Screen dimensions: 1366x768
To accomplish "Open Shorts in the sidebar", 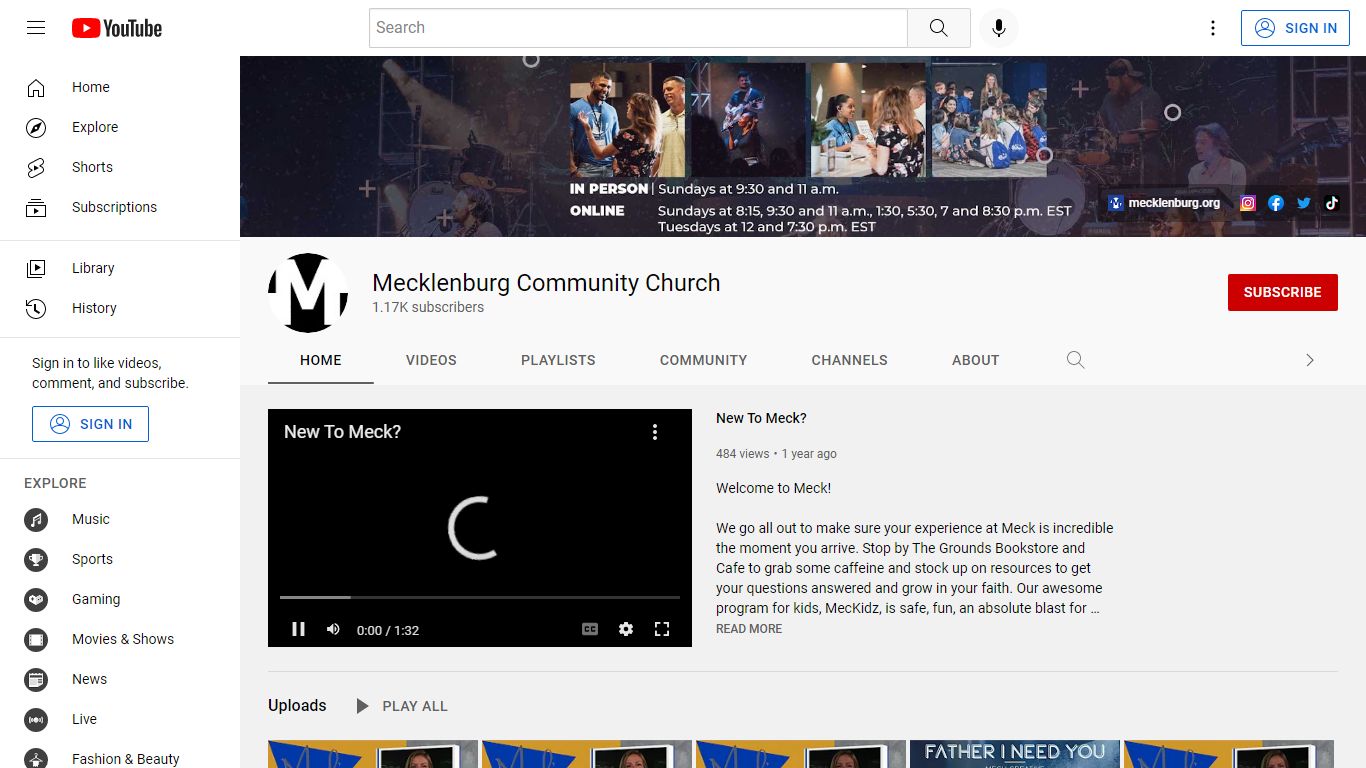I will click(120, 167).
